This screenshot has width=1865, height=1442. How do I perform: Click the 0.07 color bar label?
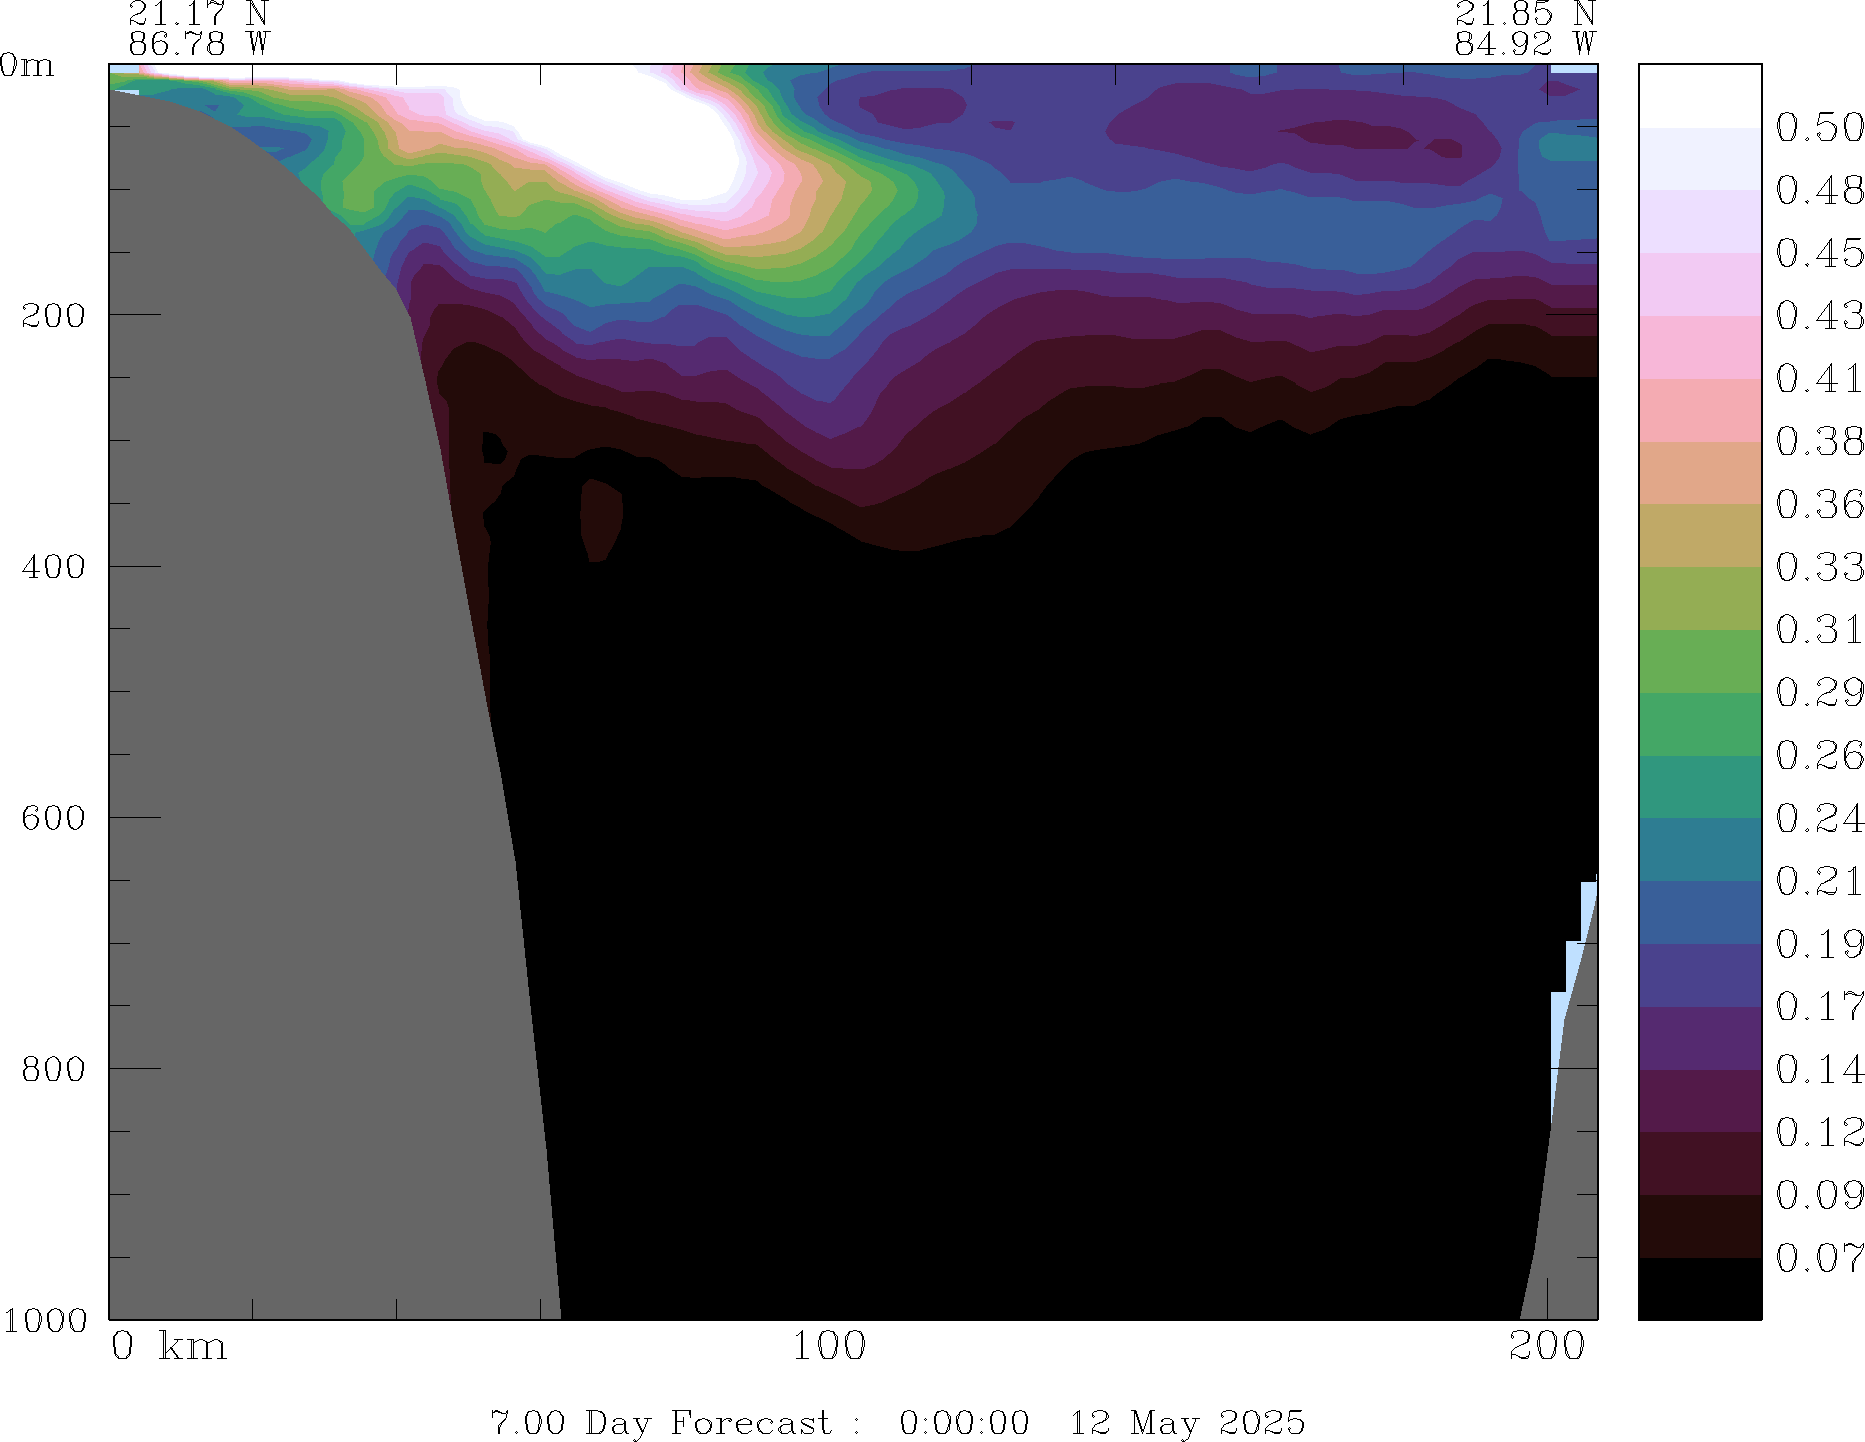pyautogui.click(x=1819, y=1257)
